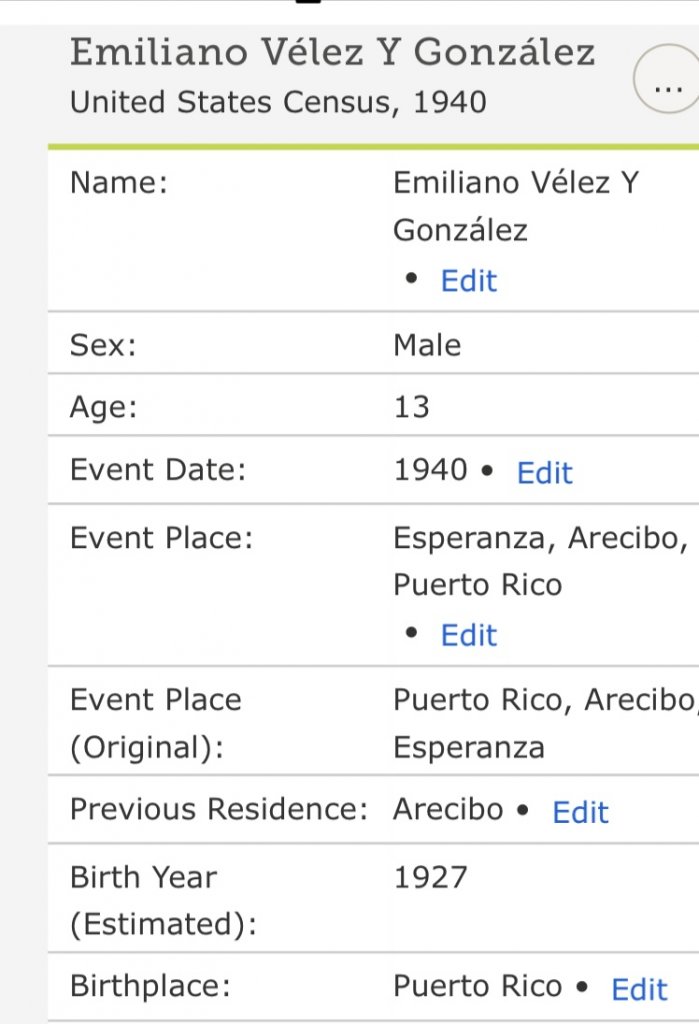The height and width of the screenshot is (1024, 699).
Task: Select the Name field value text
Action: (x=514, y=207)
